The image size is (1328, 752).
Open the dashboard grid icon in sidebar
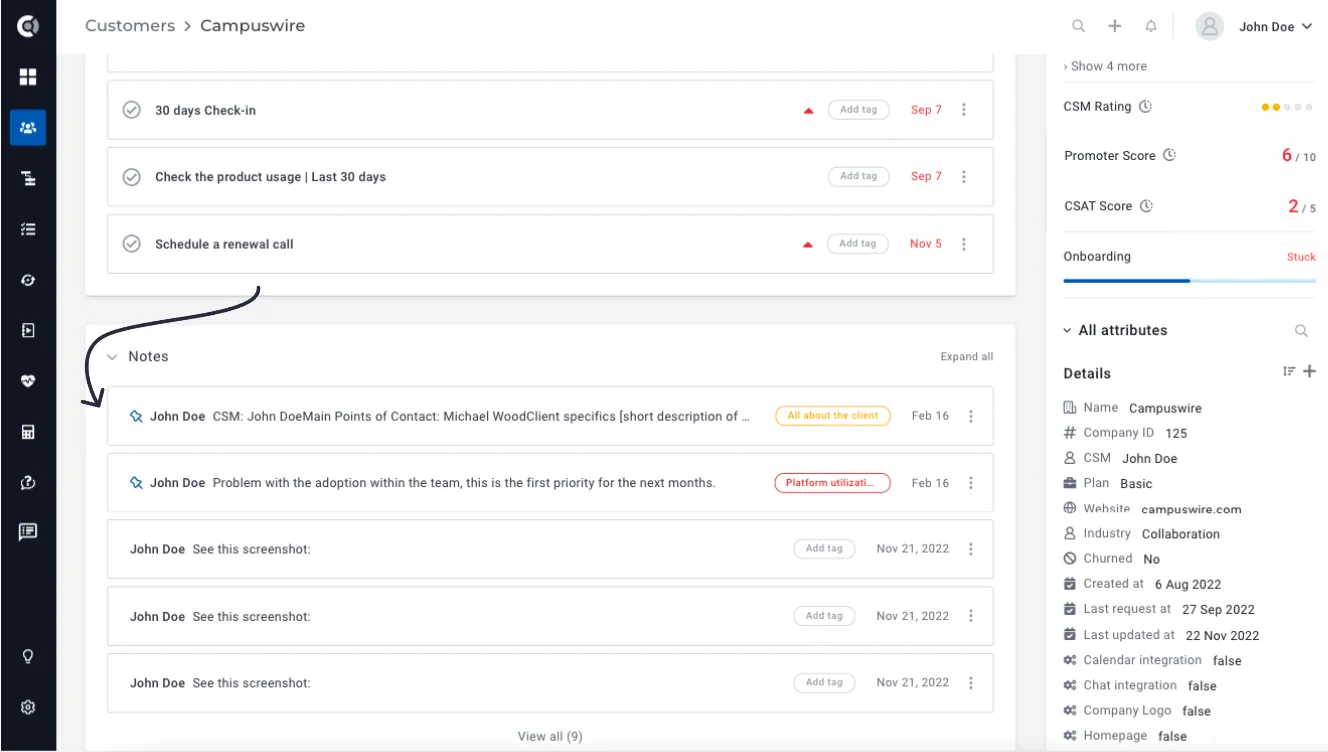[28, 77]
